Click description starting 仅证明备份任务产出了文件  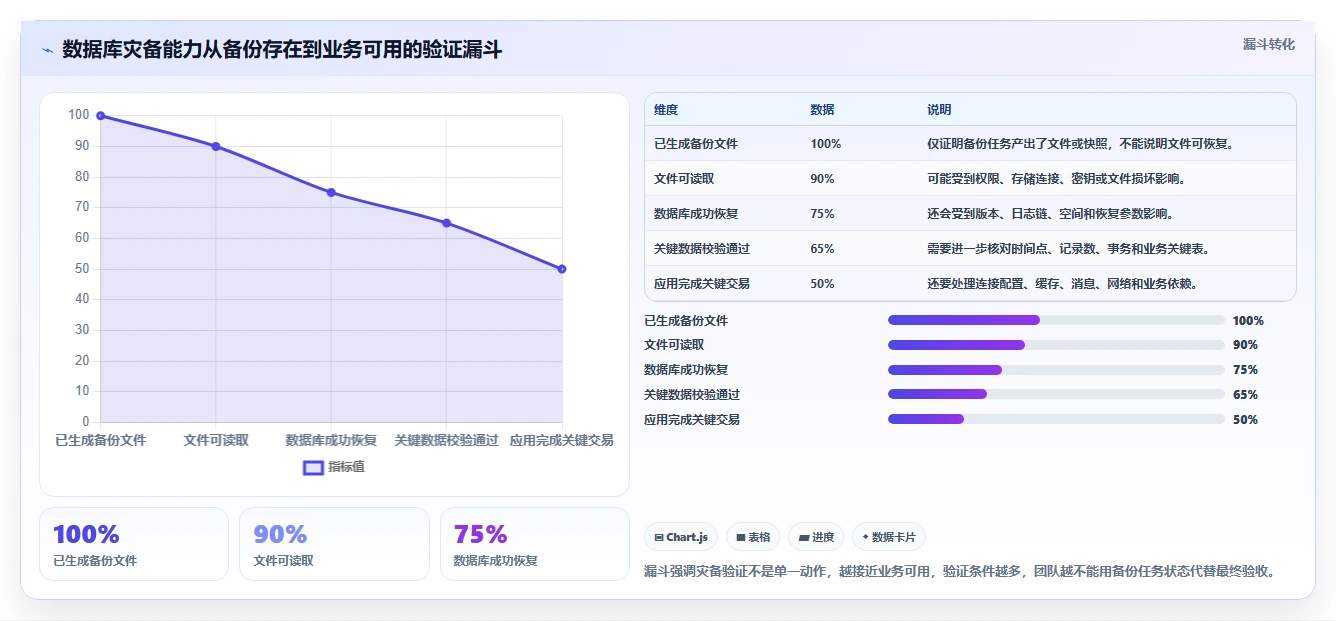coord(1080,144)
